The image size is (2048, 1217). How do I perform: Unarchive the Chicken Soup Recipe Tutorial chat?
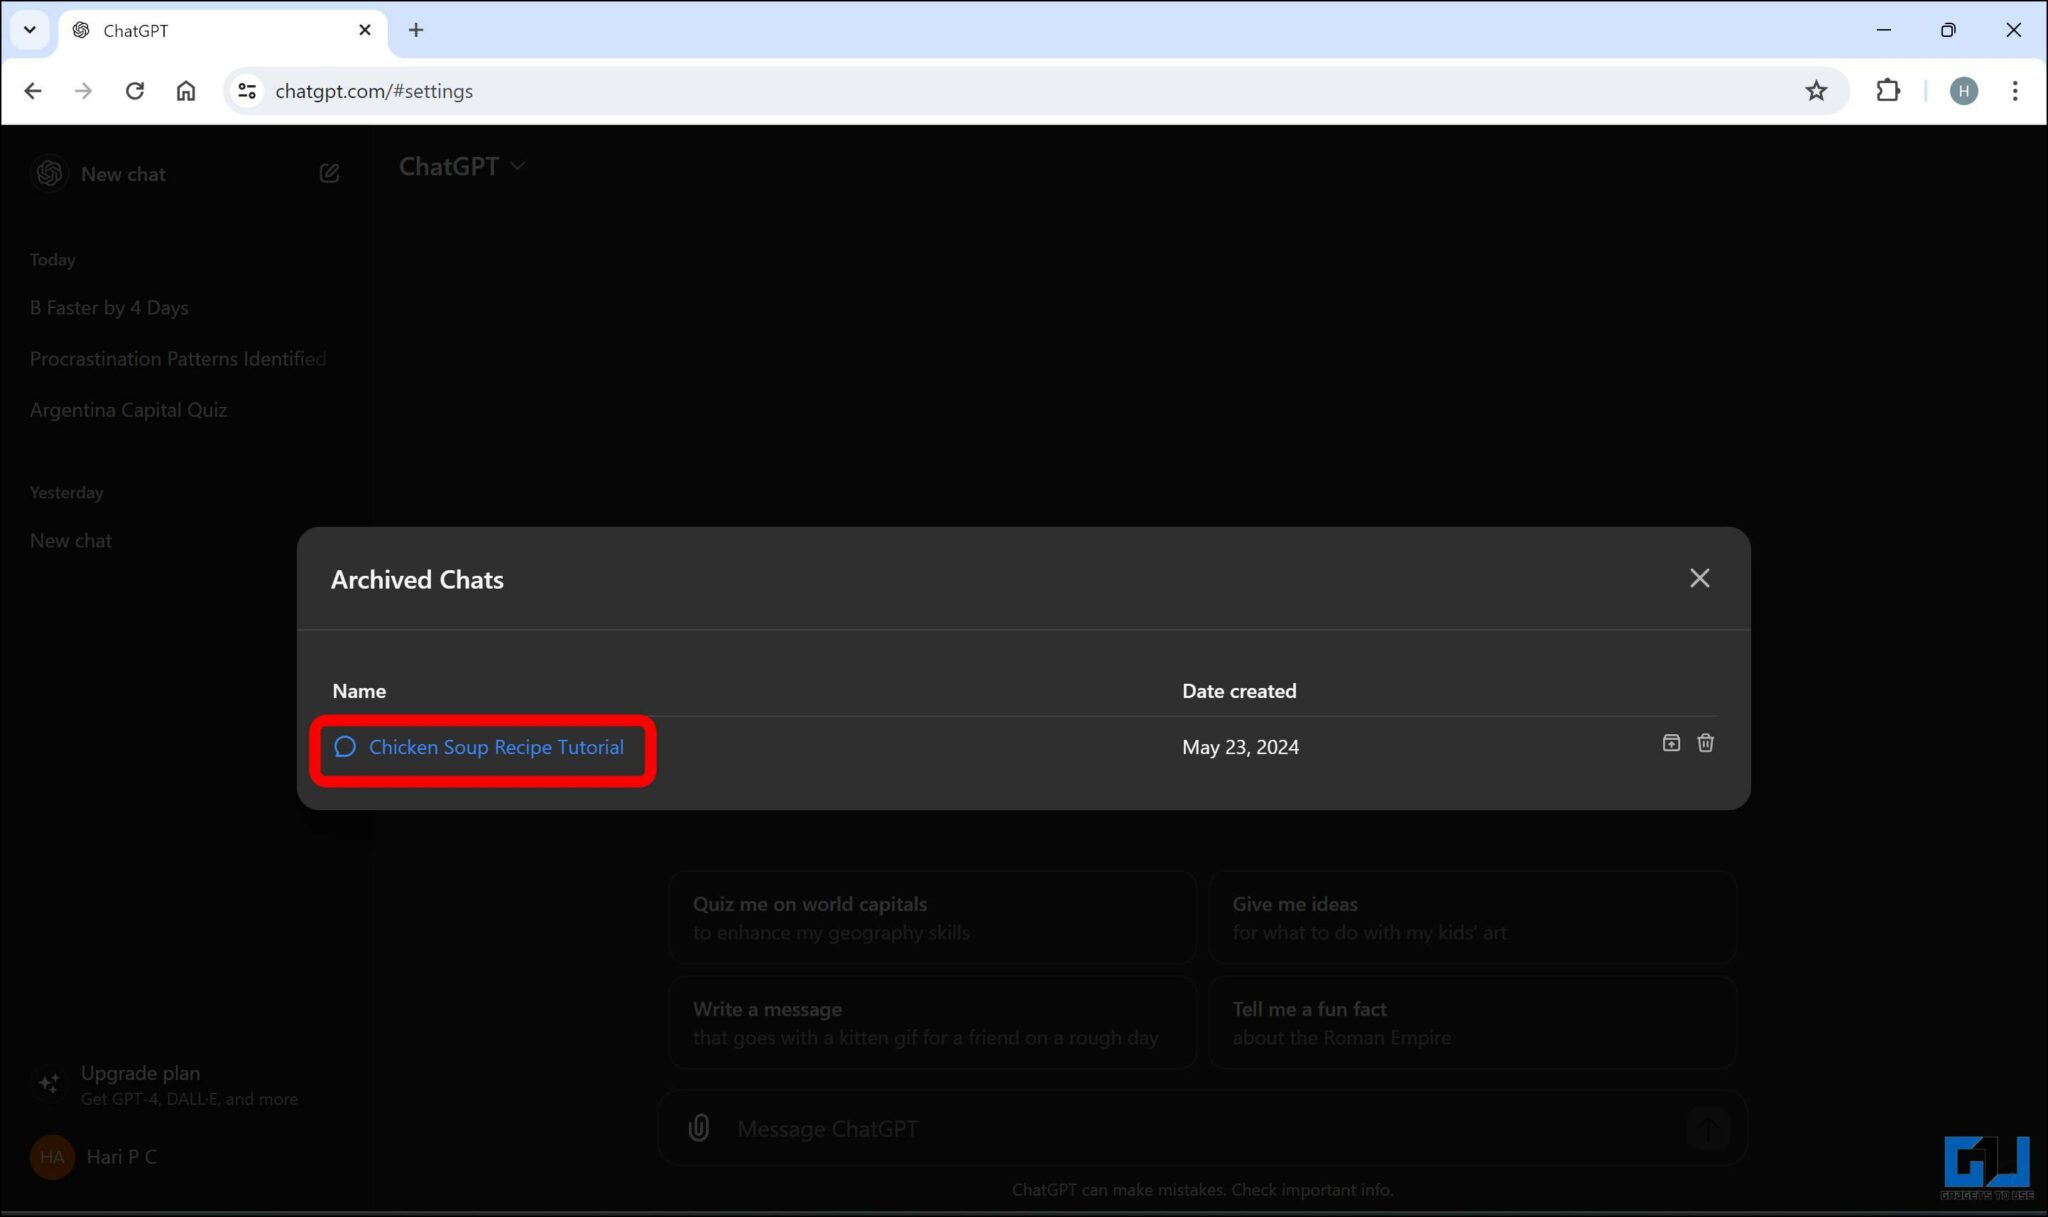click(x=1670, y=743)
